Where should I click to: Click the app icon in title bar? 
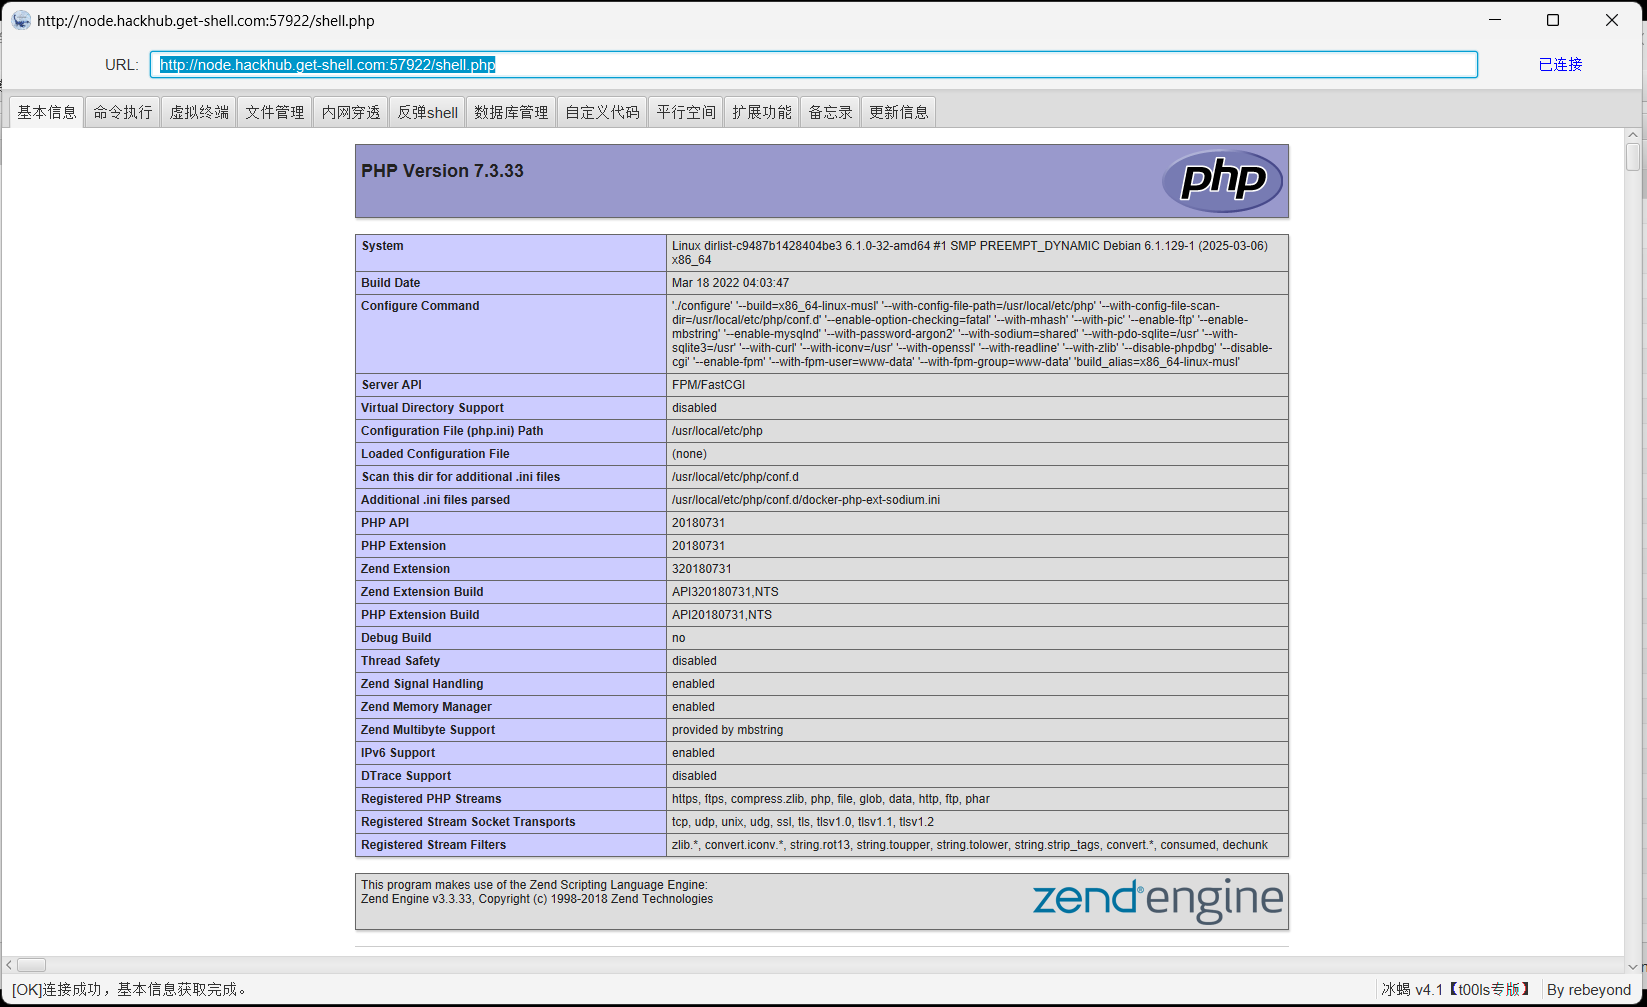pyautogui.click(x=21, y=20)
